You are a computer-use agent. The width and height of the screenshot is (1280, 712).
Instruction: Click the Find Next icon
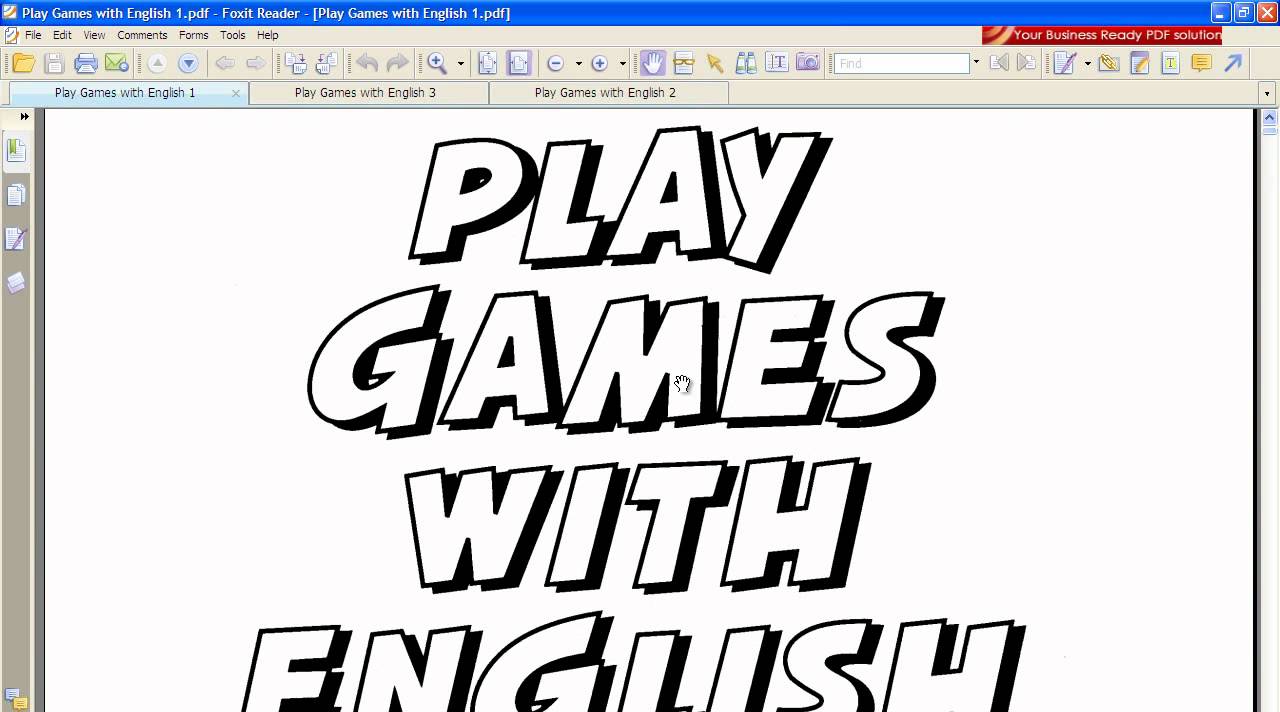[1027, 63]
